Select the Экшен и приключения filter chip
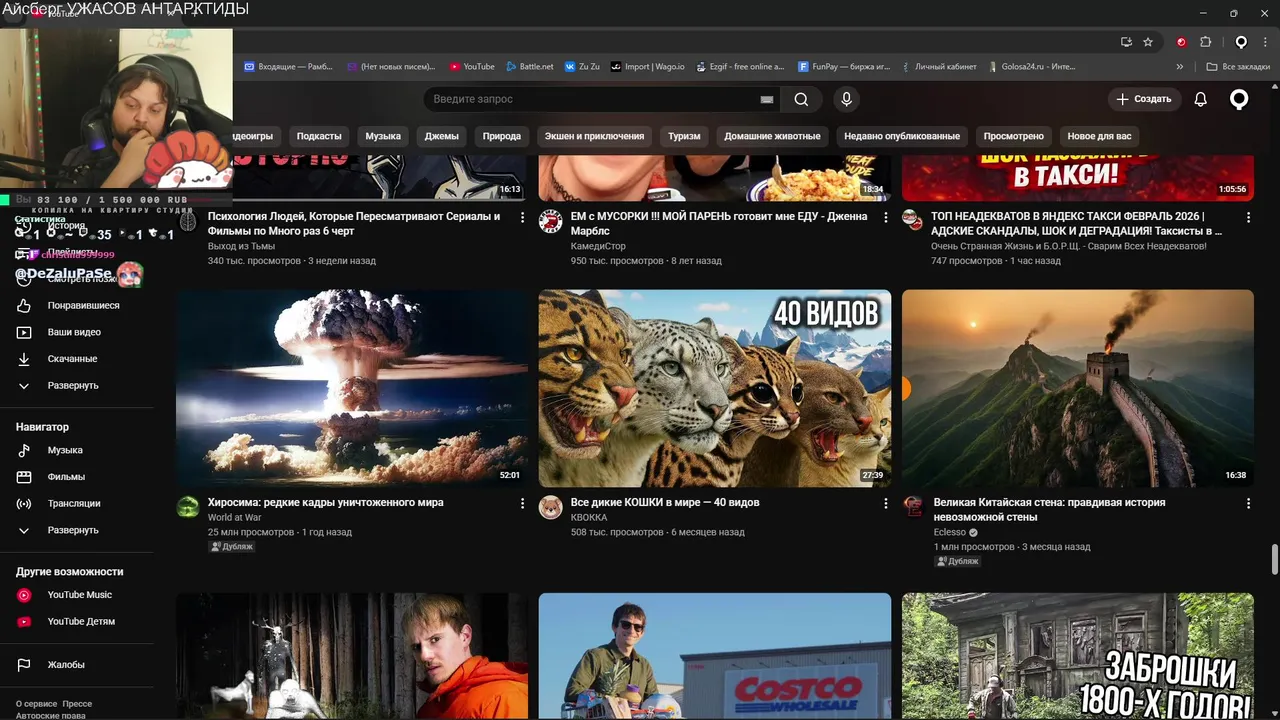Screen dimensions: 1280x720 pyautogui.click(x=594, y=136)
